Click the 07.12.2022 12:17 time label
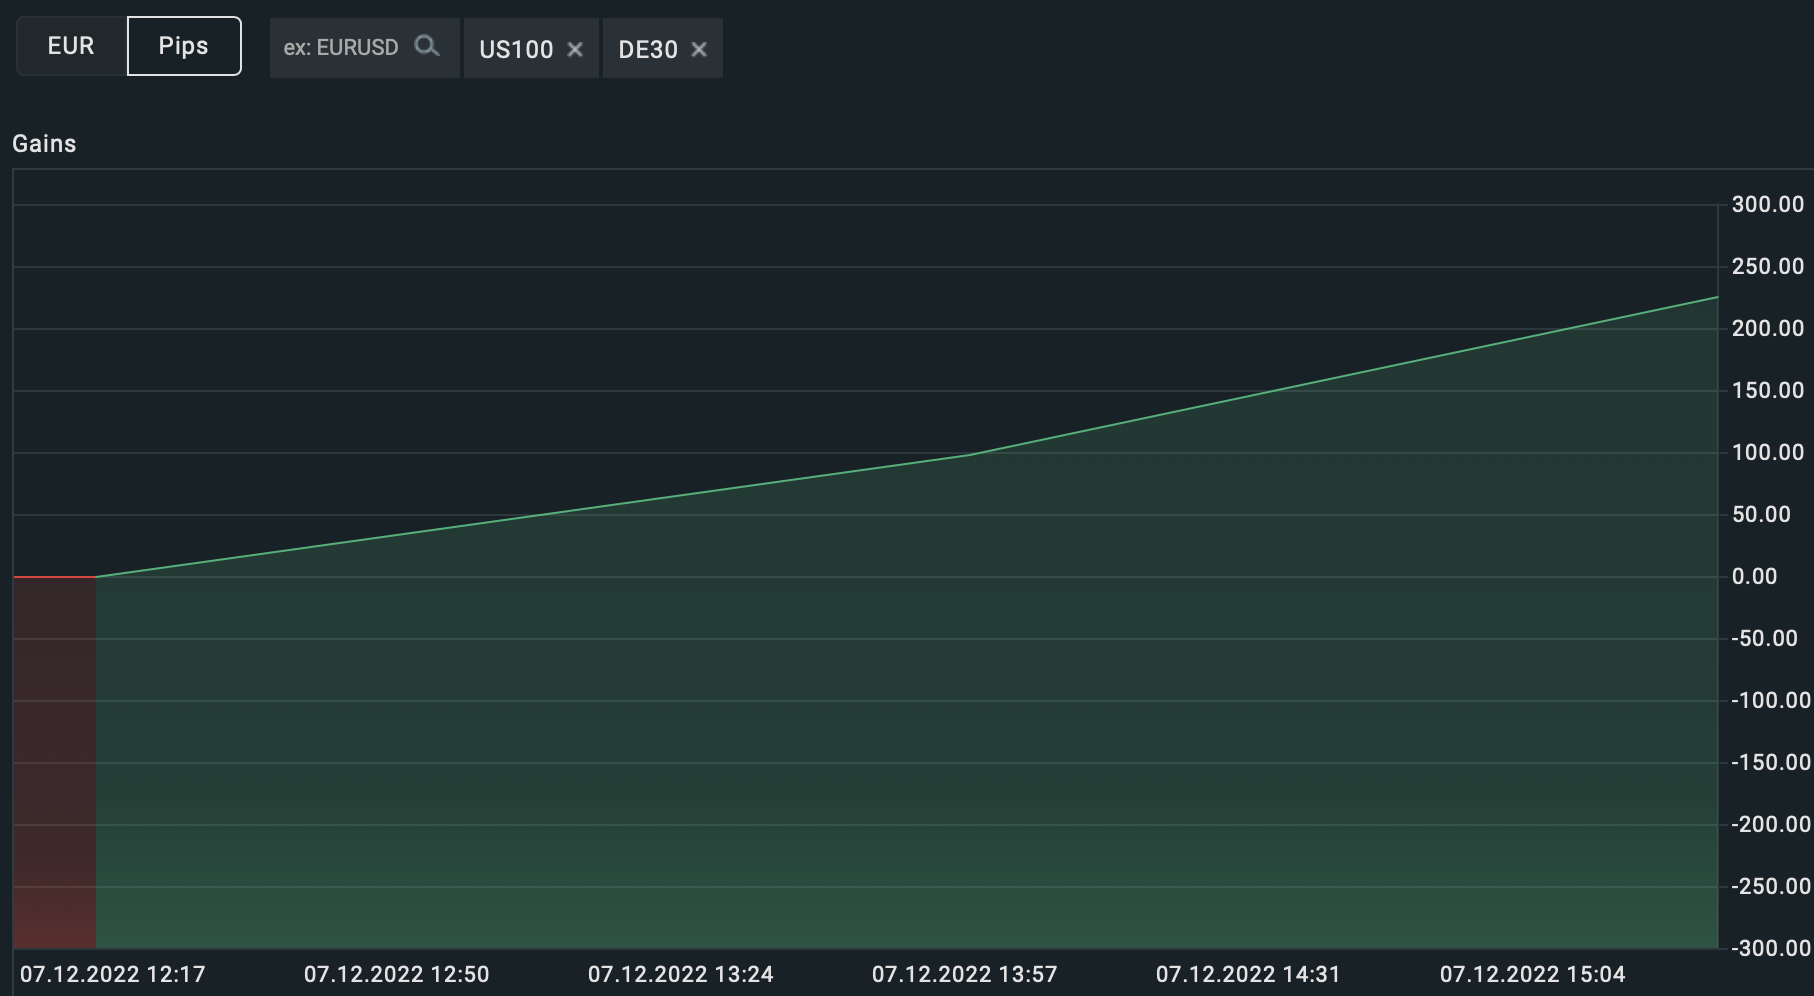Screen dimensions: 1814x996 point(113,974)
